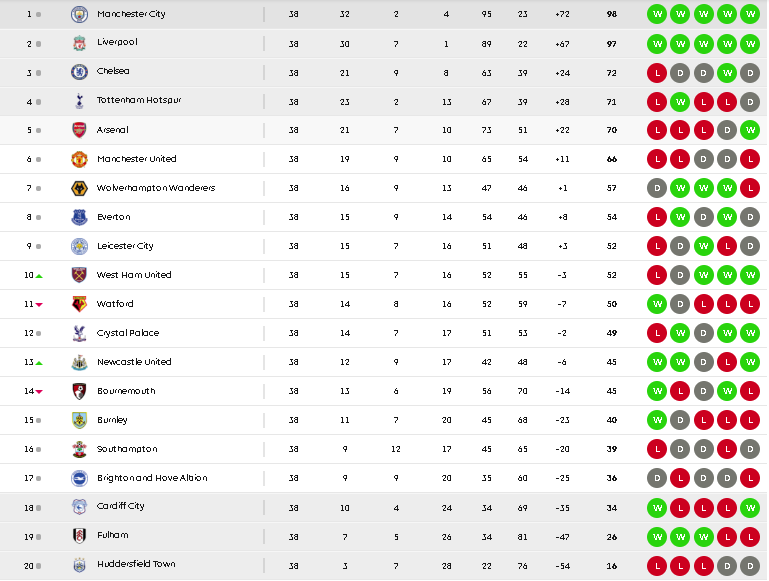Click West Ham United's green up arrow
769x581 pixels.
(x=39, y=275)
